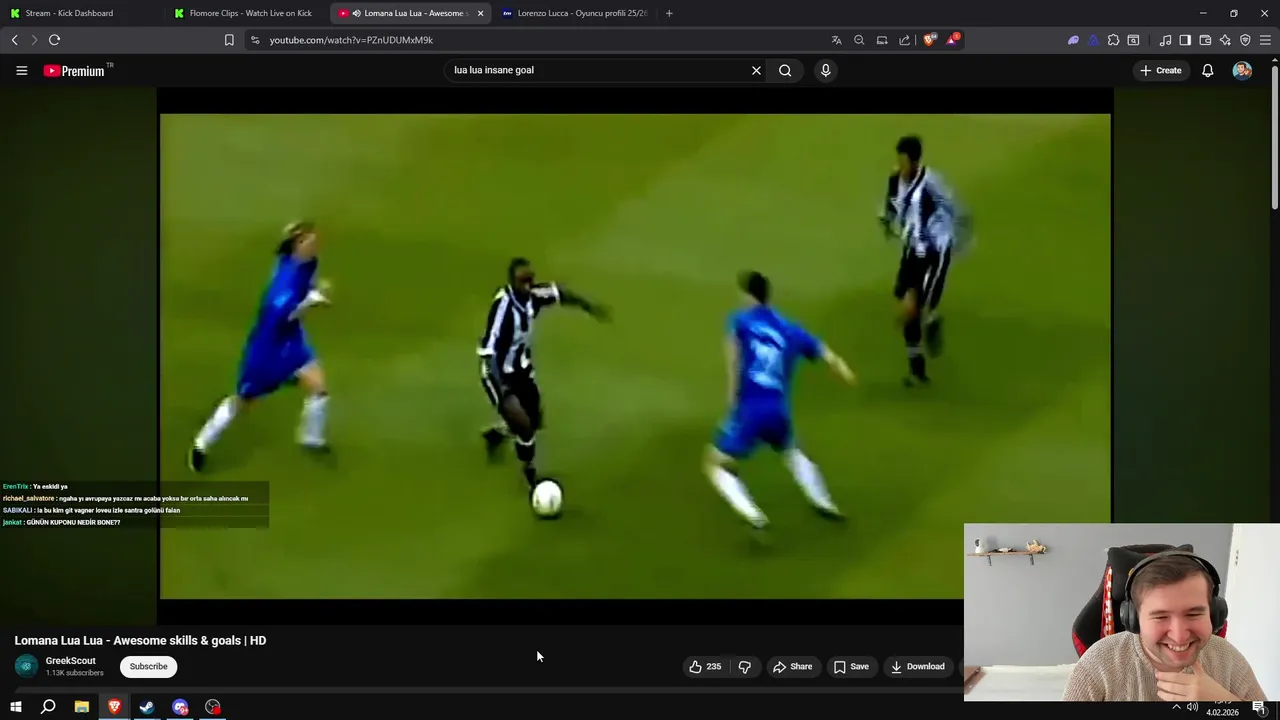The width and height of the screenshot is (1280, 720).
Task: Select the Lomana Lua Lua YouTube tab
Action: (x=410, y=13)
